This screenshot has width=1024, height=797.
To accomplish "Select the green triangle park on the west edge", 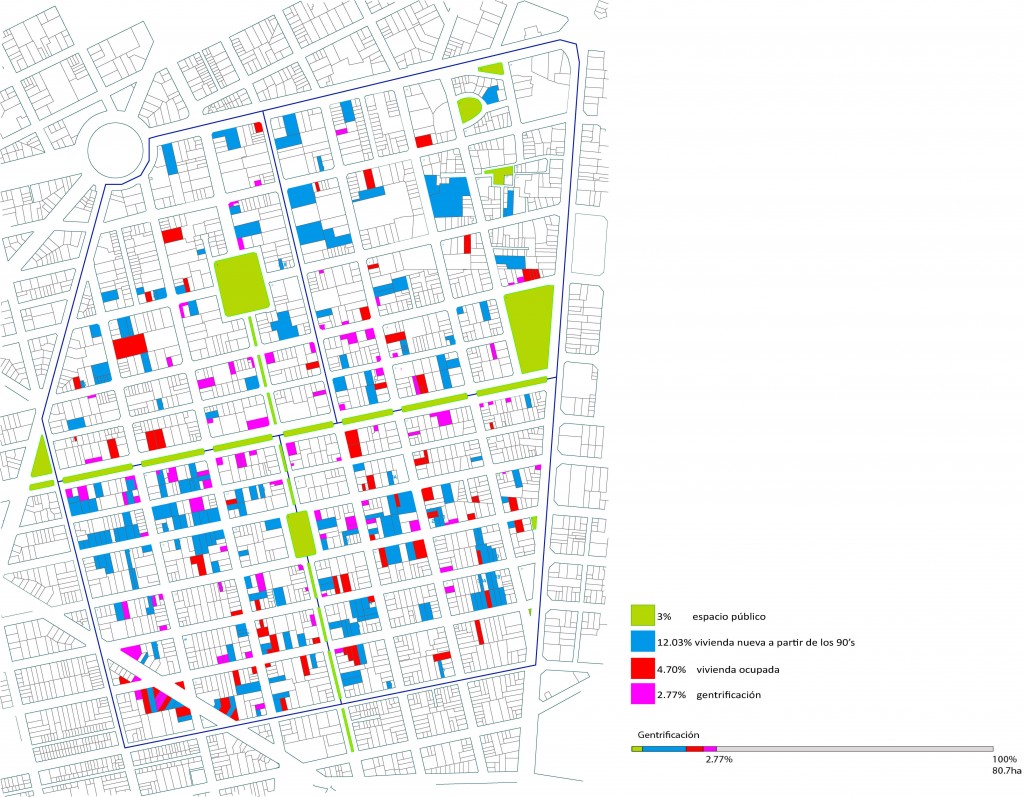I will click(x=42, y=457).
